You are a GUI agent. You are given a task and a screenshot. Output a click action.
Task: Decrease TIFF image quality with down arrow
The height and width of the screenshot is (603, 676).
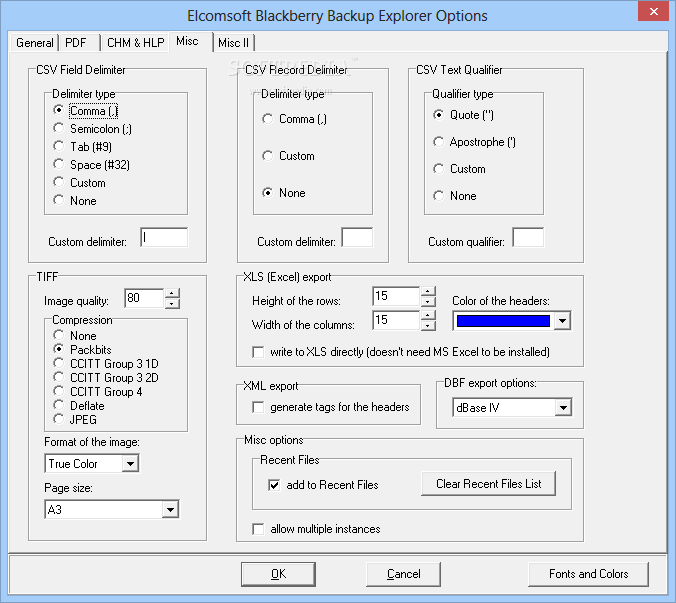(x=172, y=303)
